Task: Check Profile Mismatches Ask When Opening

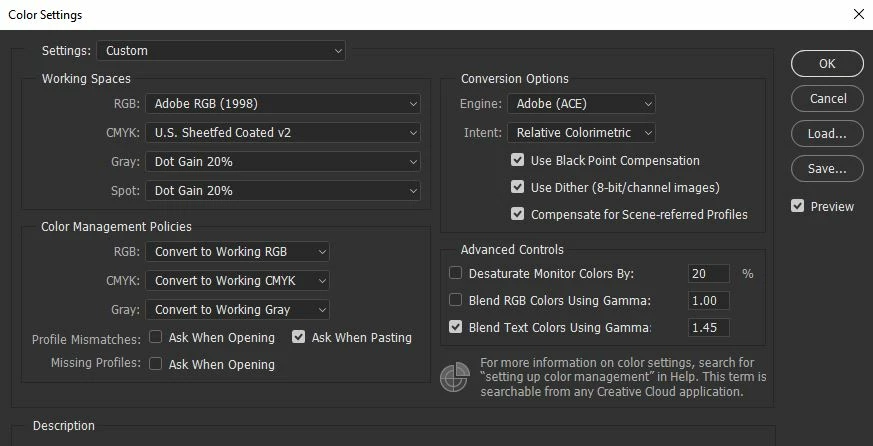Action: [x=156, y=337]
